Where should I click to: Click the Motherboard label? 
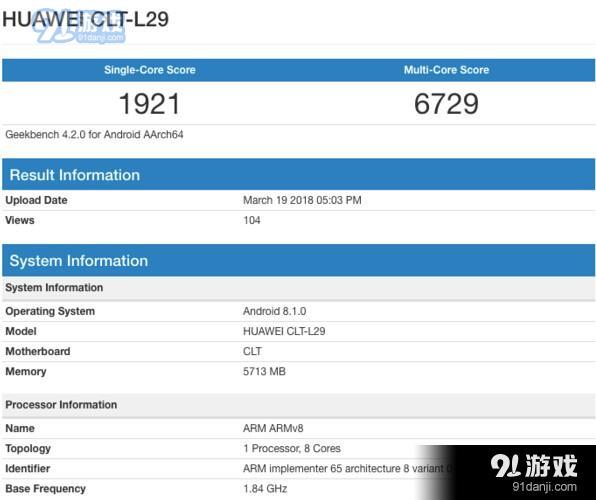38,351
